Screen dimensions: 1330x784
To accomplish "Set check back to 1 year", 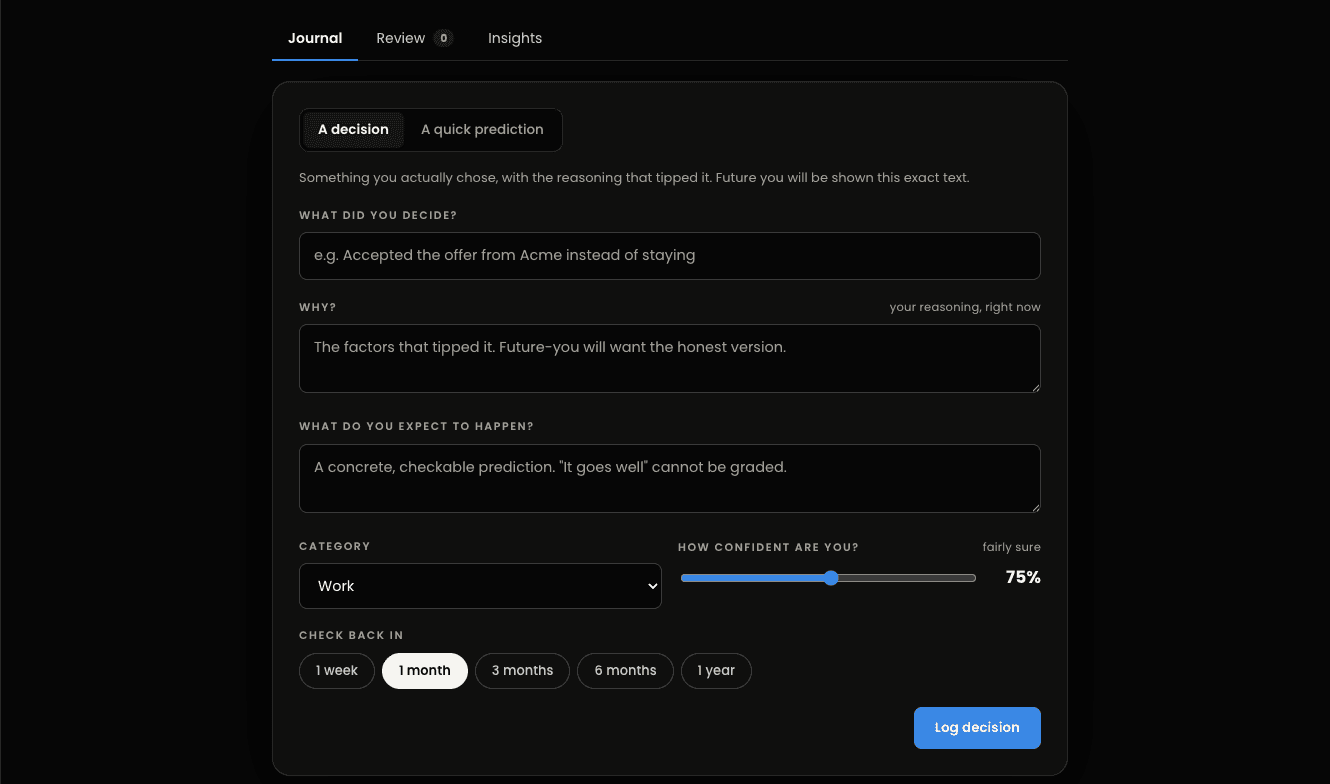I will (716, 671).
